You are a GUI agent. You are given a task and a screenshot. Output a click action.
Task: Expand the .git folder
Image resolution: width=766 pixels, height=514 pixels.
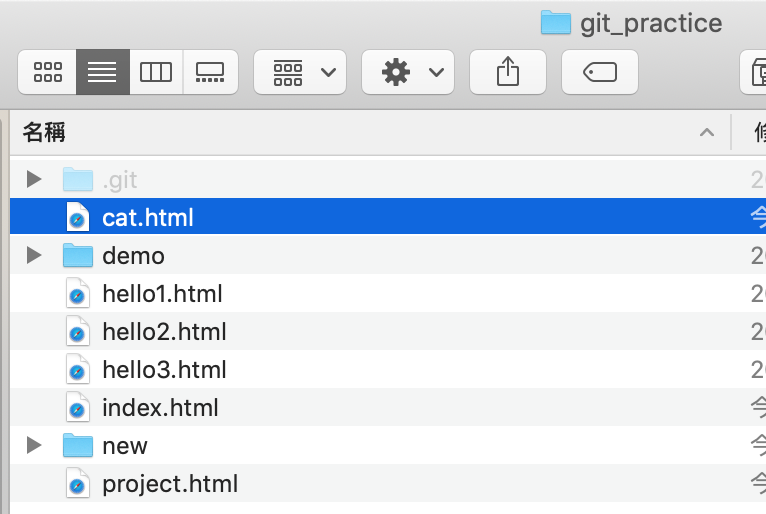(35, 180)
